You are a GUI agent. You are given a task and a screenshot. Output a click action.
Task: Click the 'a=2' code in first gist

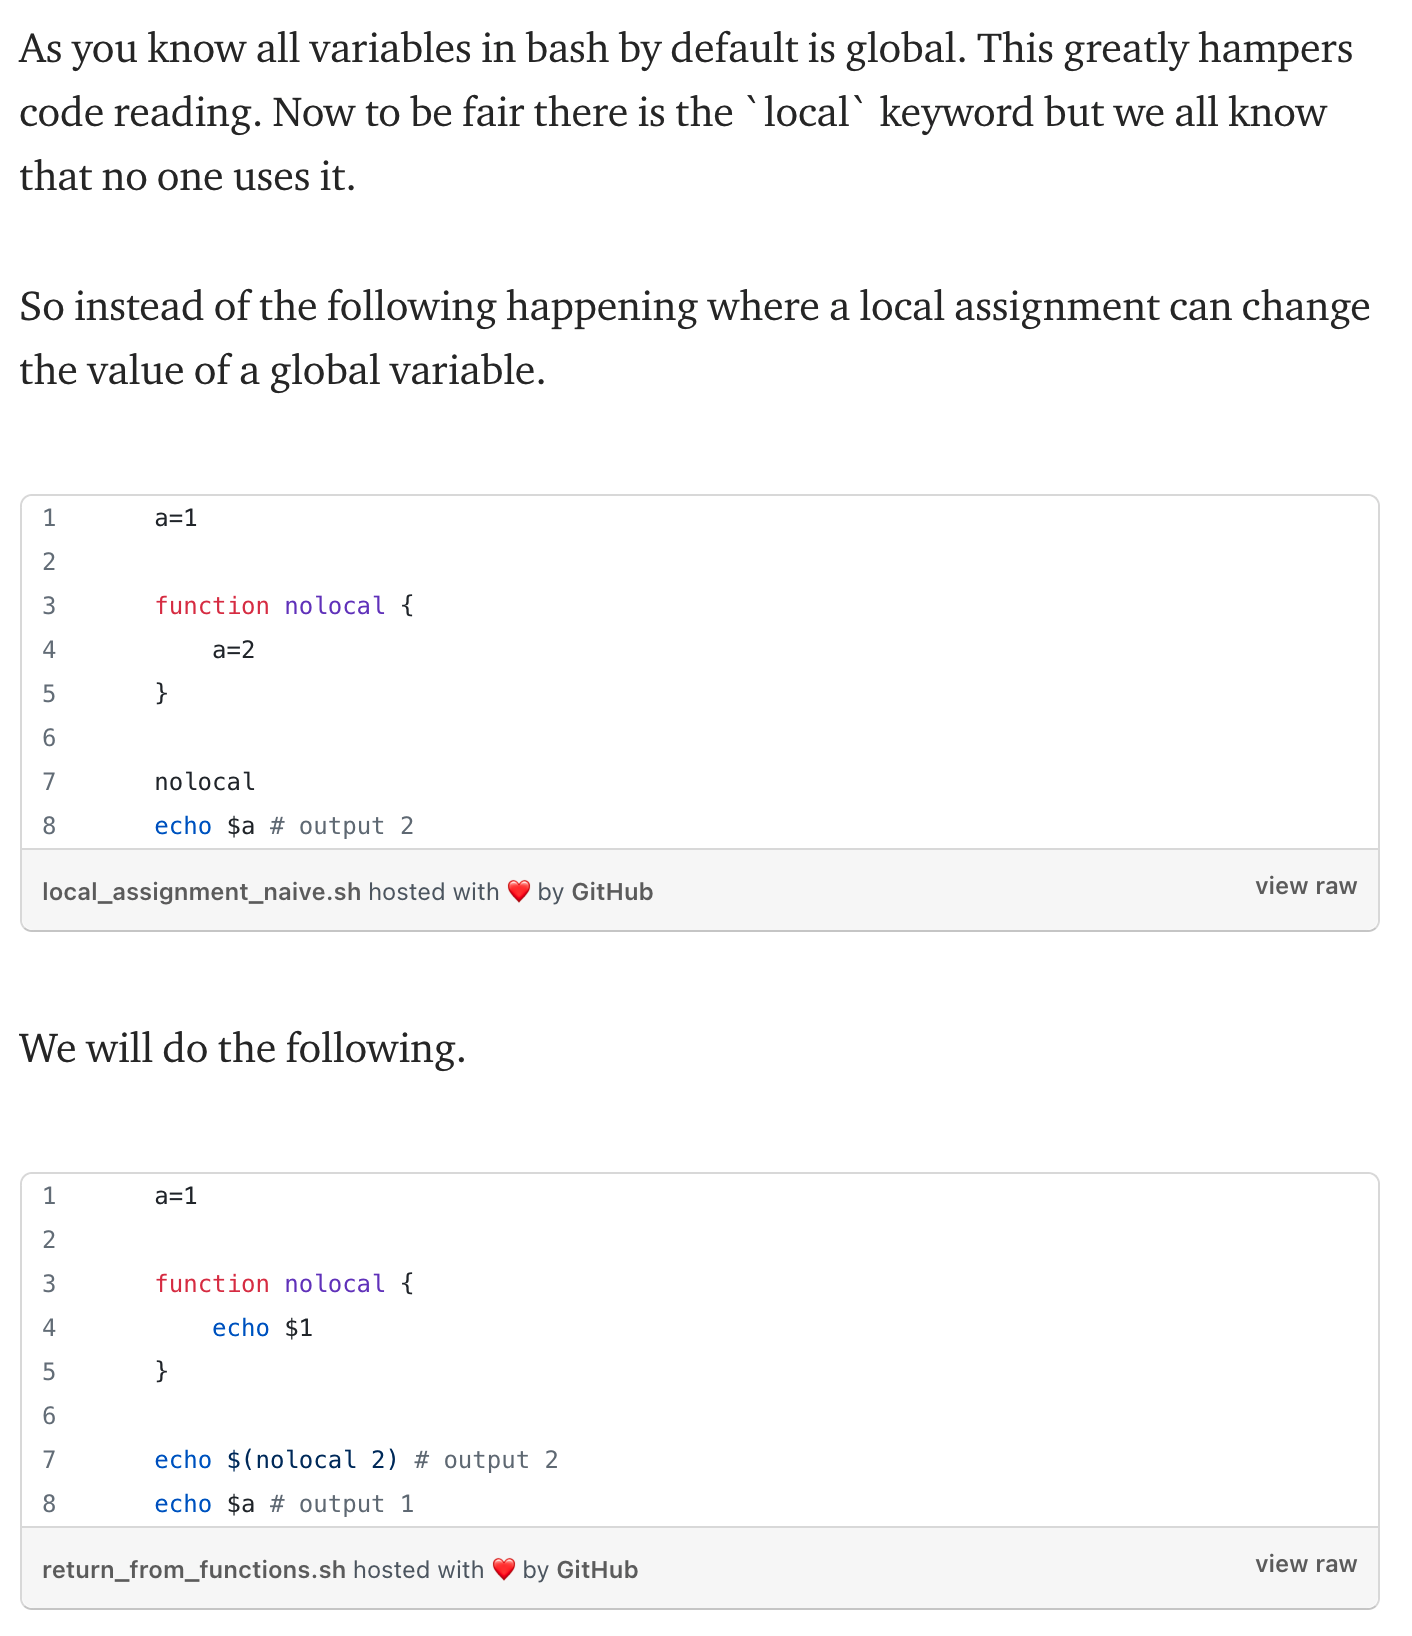233,650
